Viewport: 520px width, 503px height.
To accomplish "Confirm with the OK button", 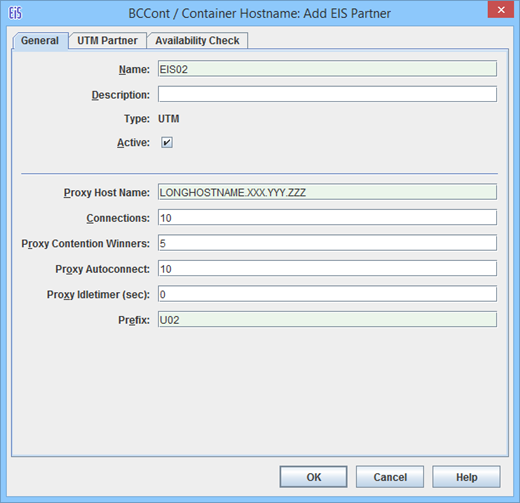I will [x=313, y=477].
